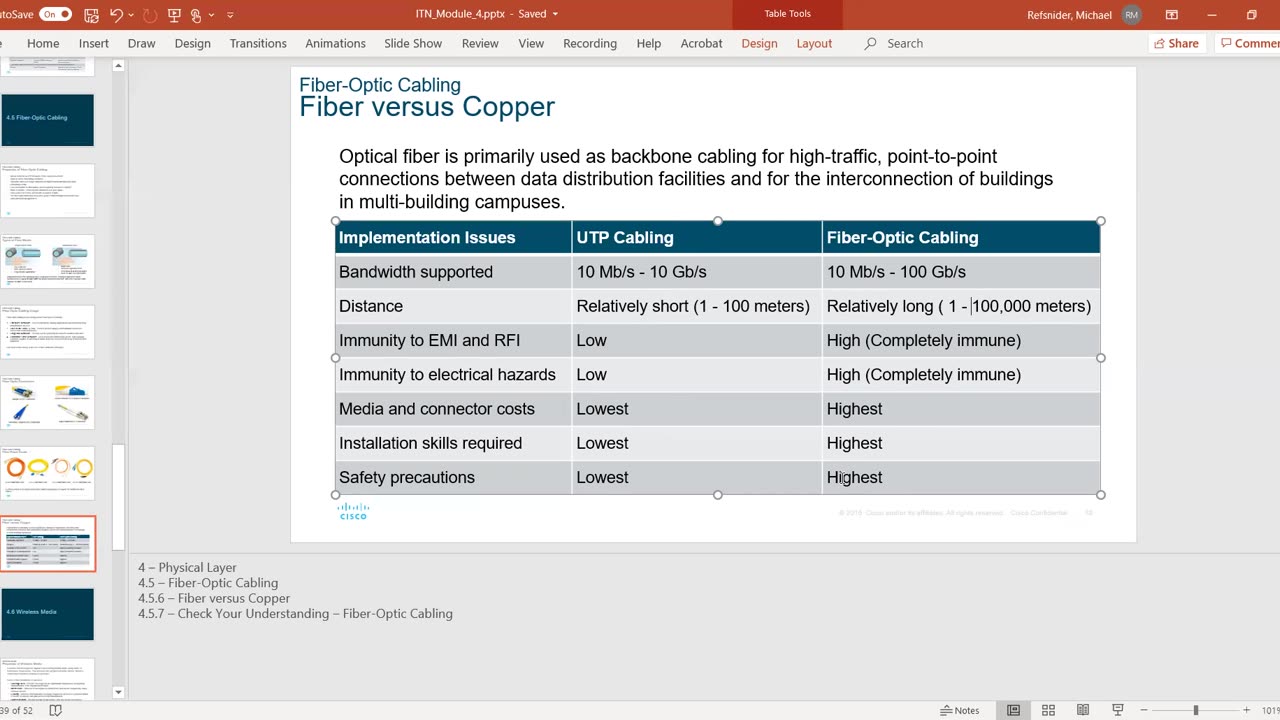Open the Touch/Mouse mode dropdown arrow

coord(211,15)
